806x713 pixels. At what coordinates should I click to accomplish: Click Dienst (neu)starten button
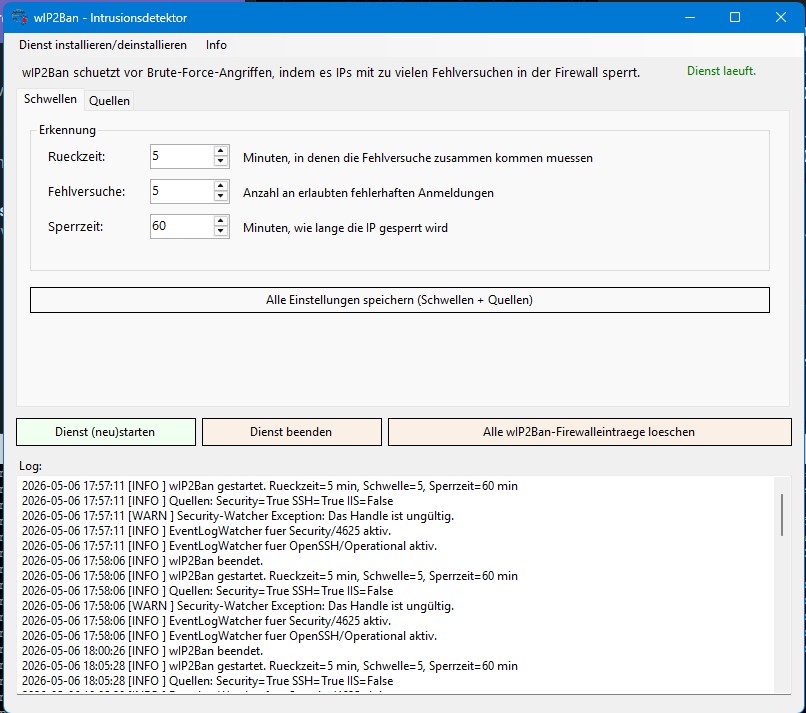point(106,432)
